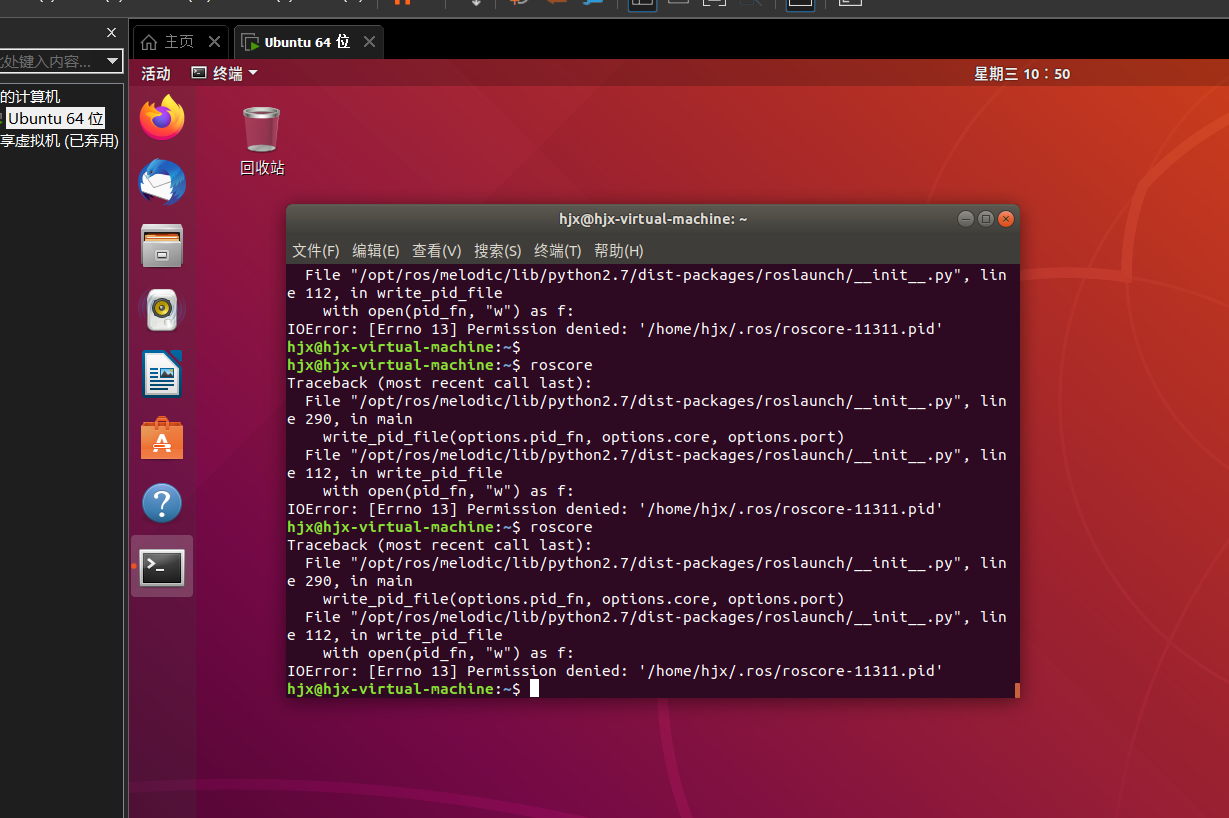Image resolution: width=1229 pixels, height=818 pixels.
Task: Click the terminal scrollbar thumb
Action: [x=1017, y=690]
